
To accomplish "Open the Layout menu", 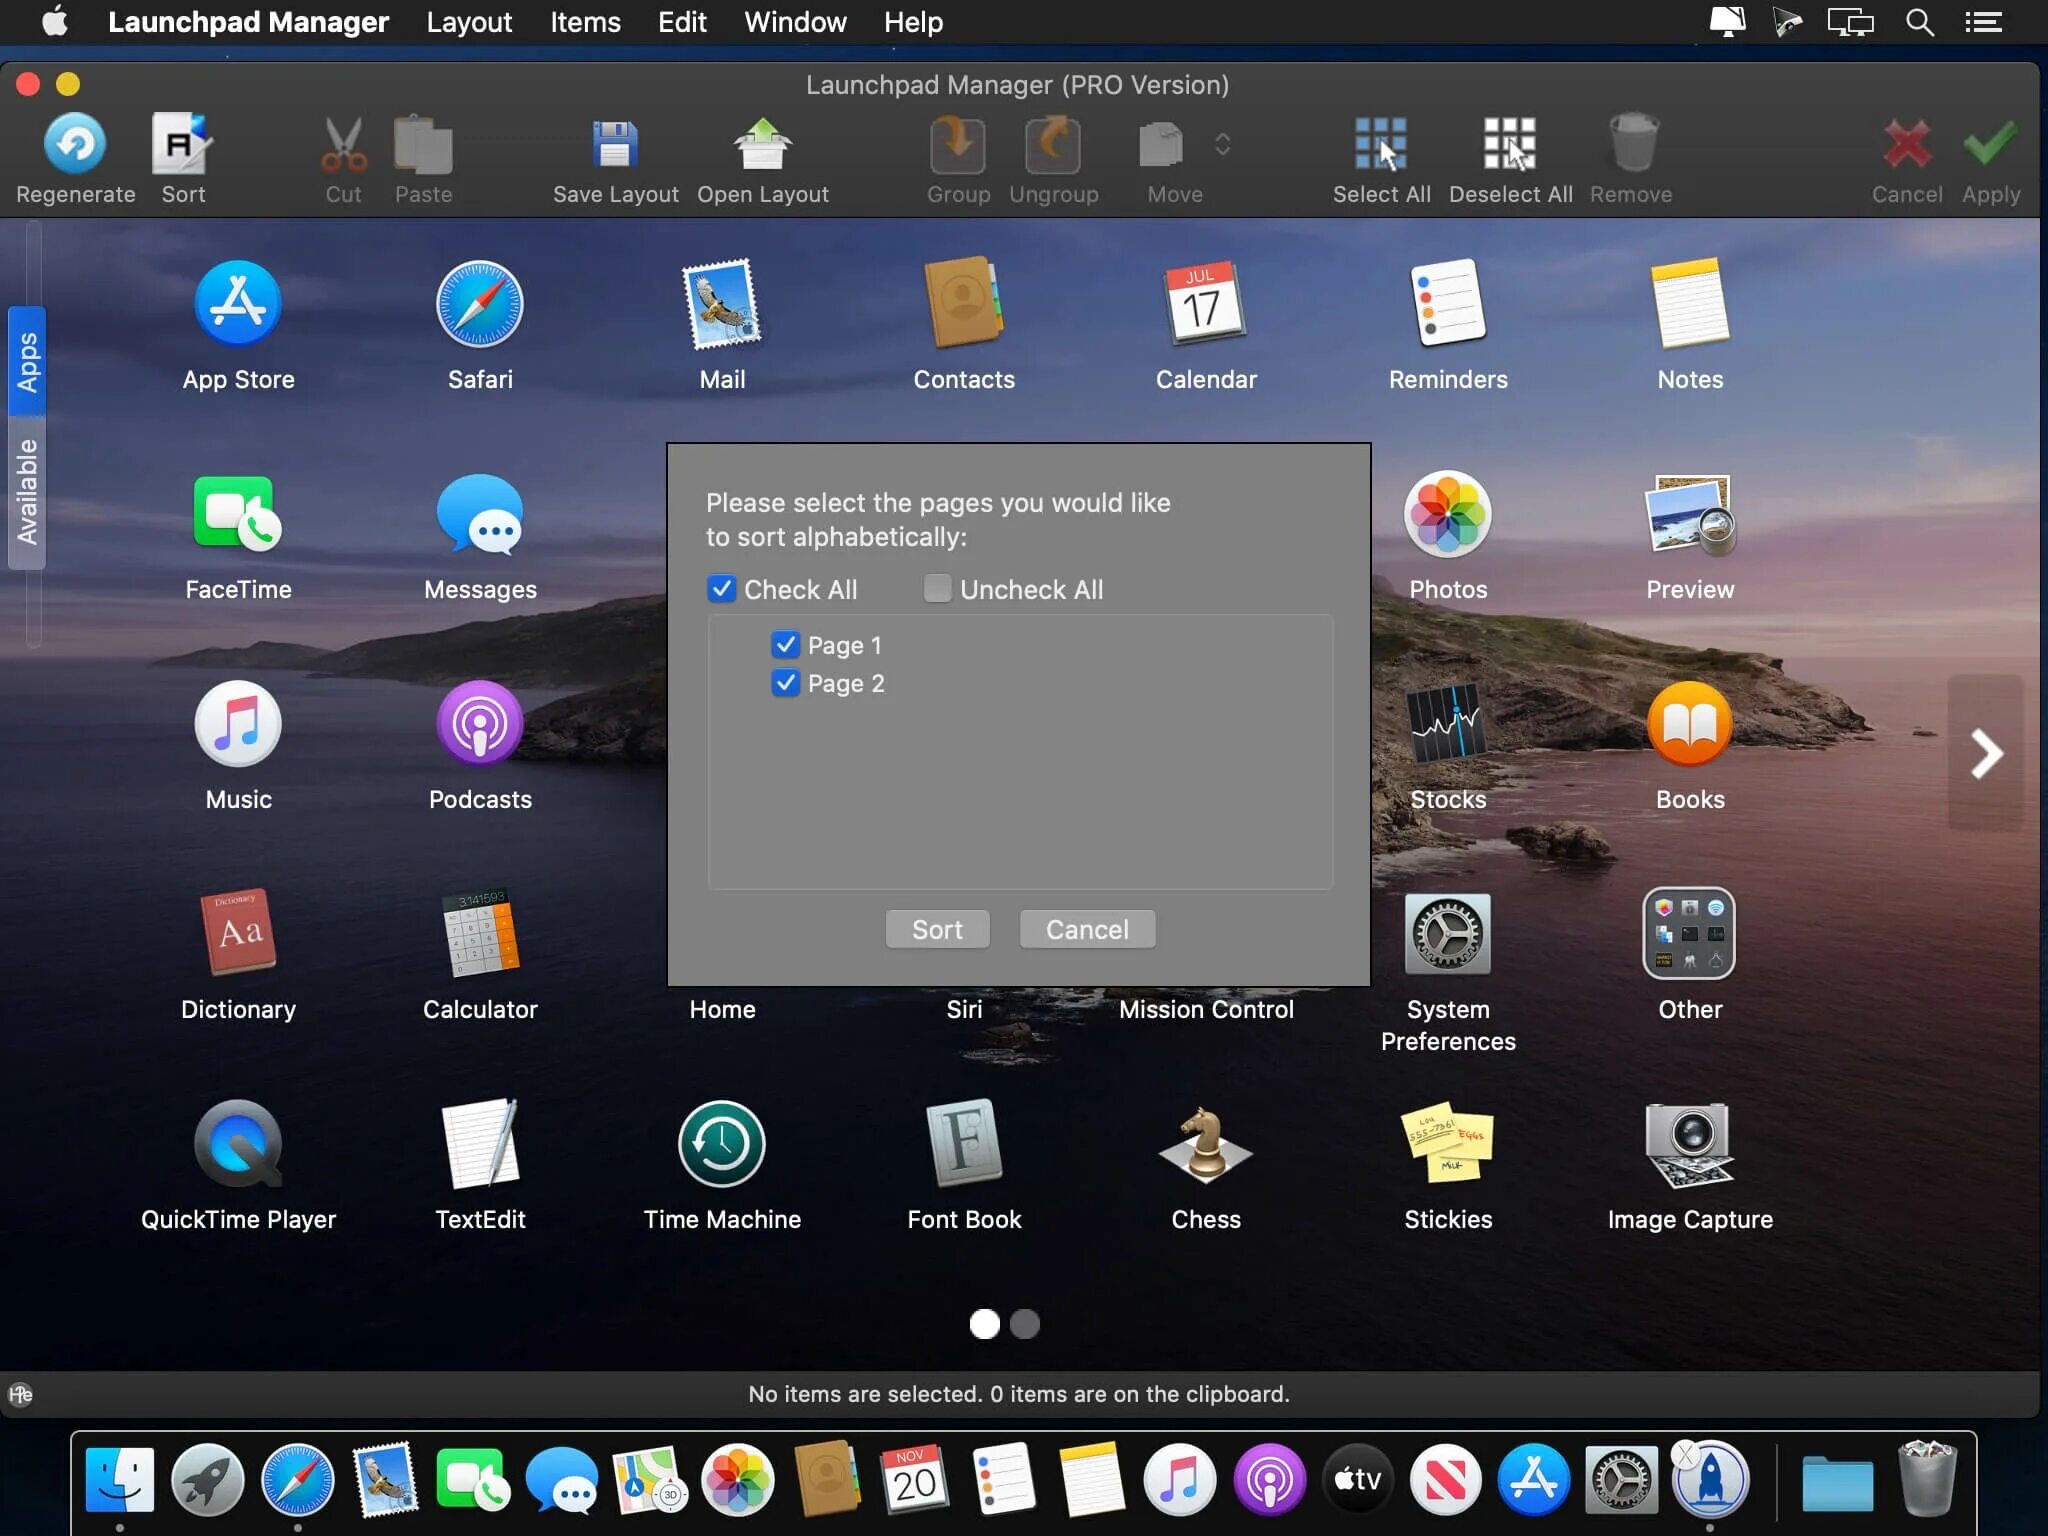I will (x=468, y=22).
